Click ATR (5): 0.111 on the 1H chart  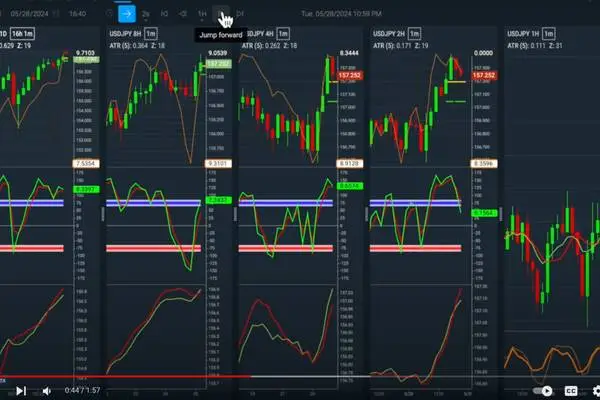(526, 46)
